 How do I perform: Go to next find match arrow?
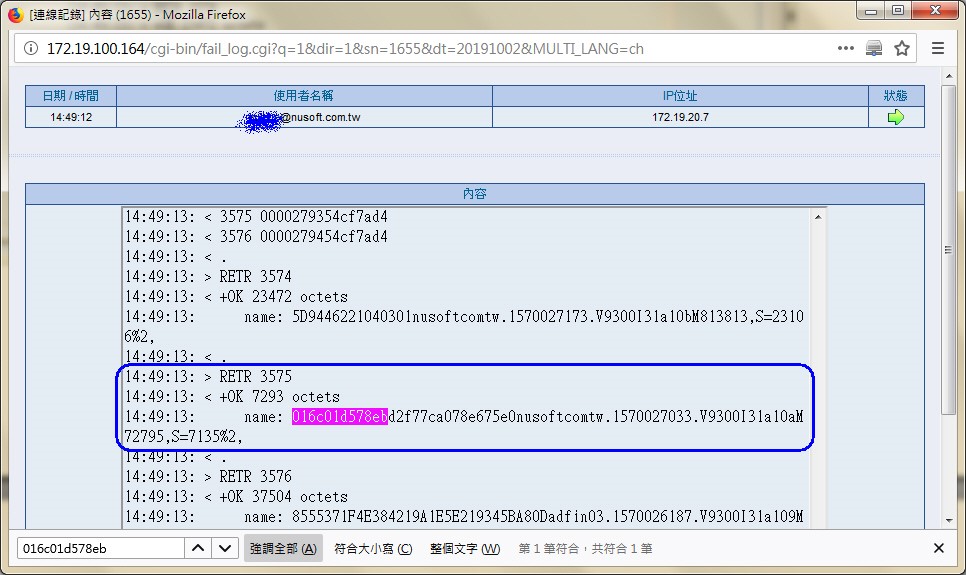[x=225, y=548]
